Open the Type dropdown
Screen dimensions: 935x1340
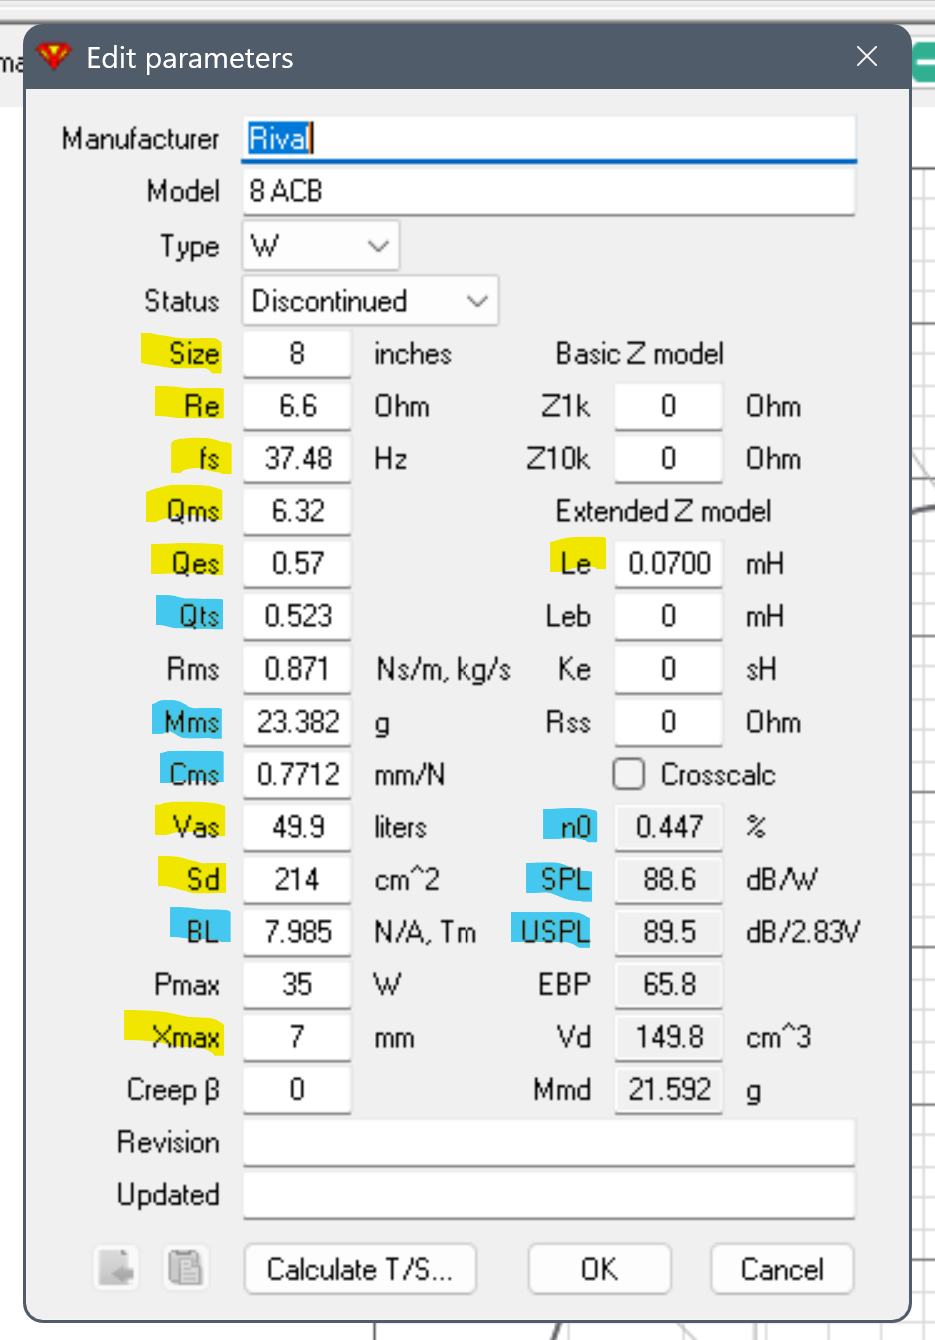(320, 246)
